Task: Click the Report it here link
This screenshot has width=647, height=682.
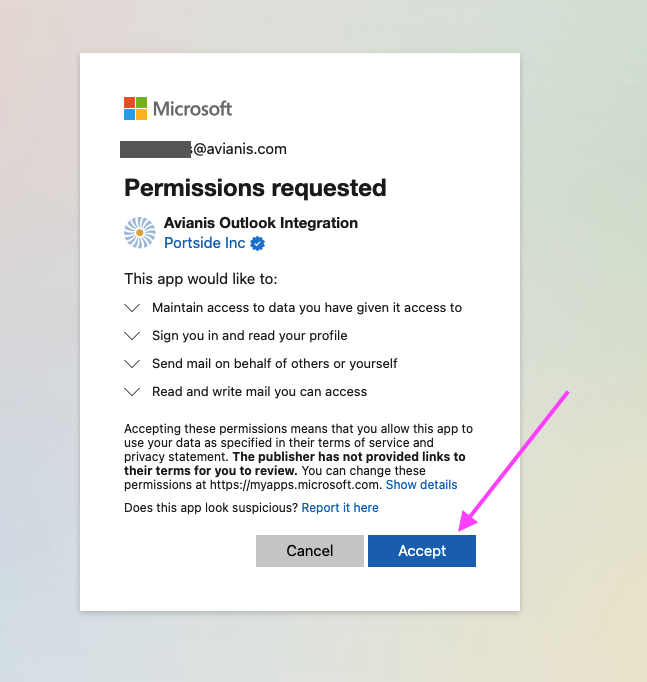Action: (340, 508)
